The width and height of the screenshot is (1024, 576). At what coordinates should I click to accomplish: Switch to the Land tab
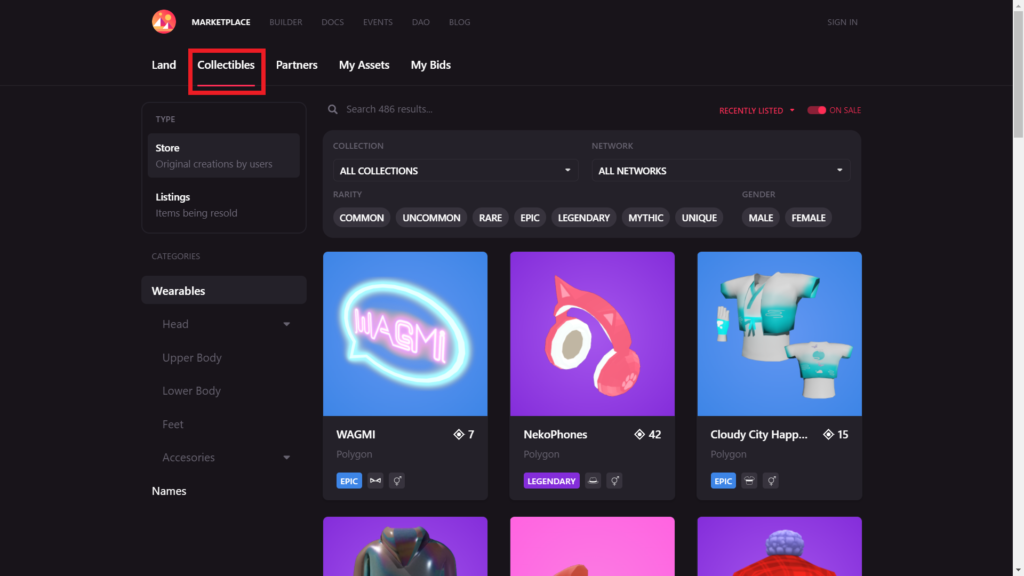[164, 65]
